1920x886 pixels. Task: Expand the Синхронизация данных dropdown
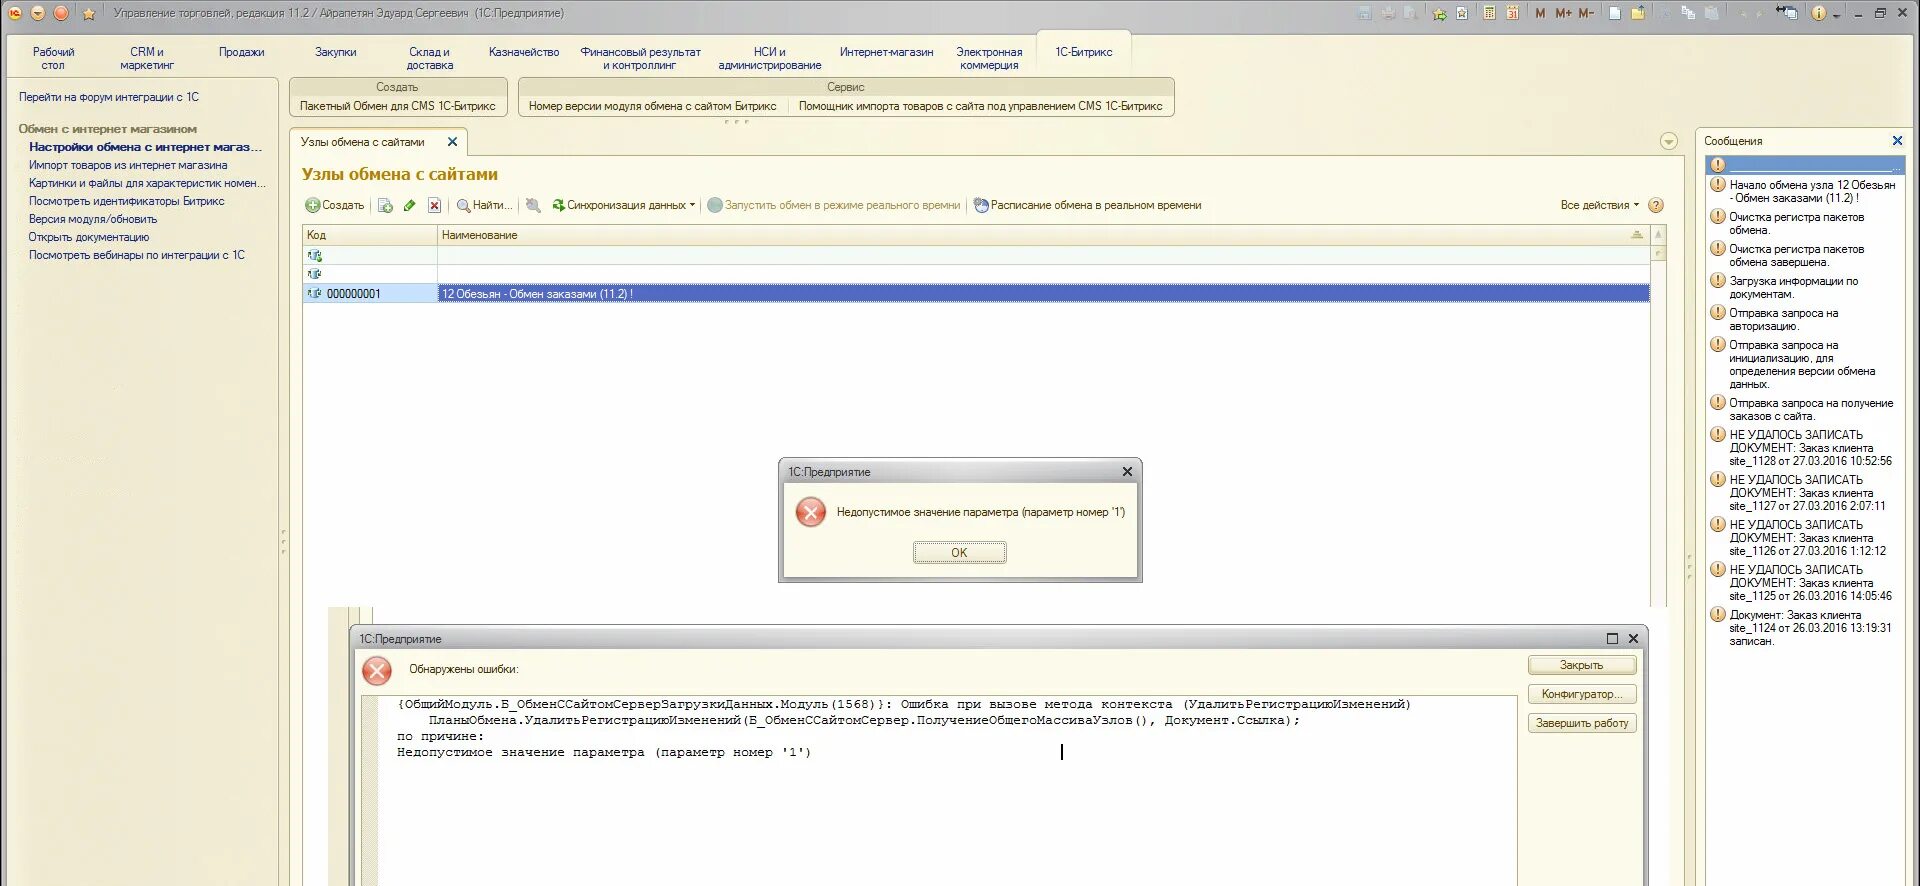pyautogui.click(x=623, y=205)
